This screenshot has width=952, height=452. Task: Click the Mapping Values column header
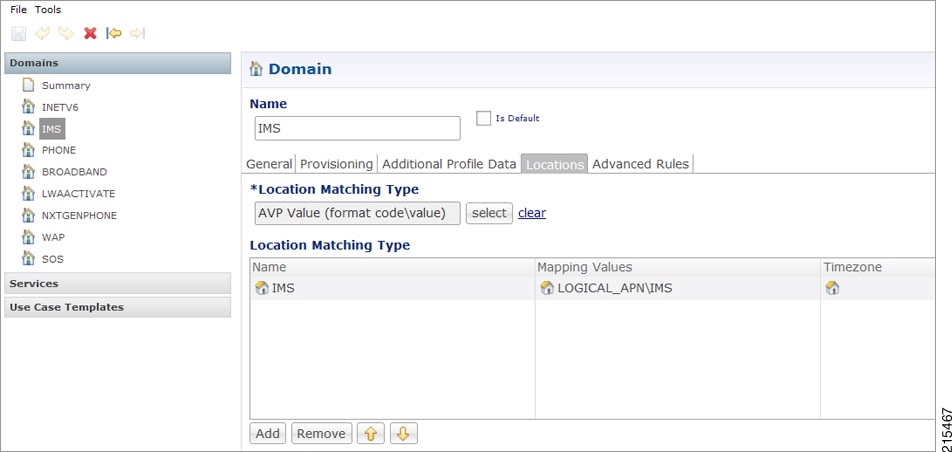tap(678, 267)
